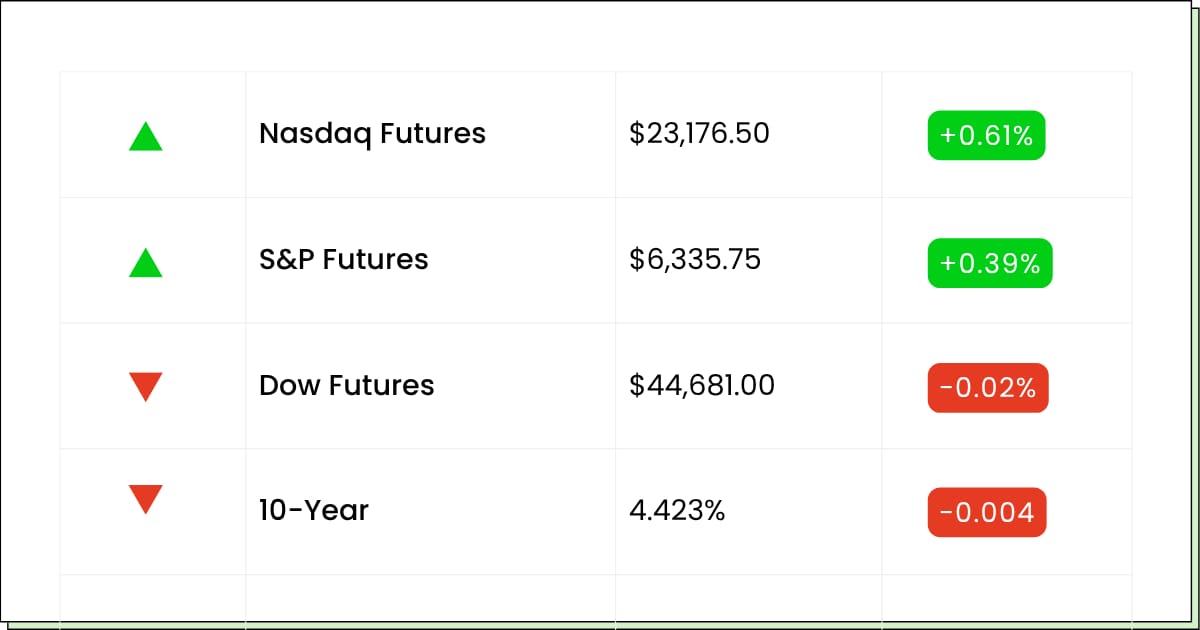
Task: Click the red down arrow beside 10-Year
Action: (146, 499)
